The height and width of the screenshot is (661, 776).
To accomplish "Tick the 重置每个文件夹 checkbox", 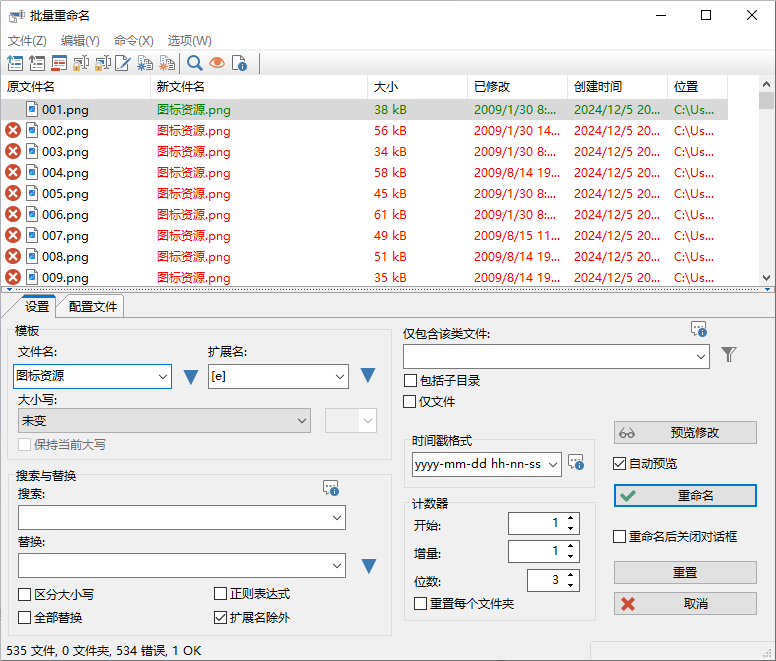I will click(420, 603).
